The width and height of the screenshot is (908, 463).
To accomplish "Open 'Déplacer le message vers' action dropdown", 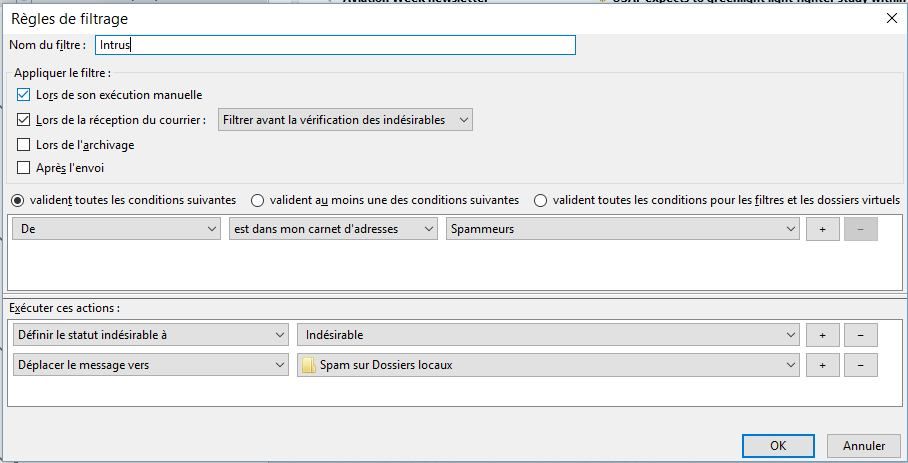I will (151, 365).
